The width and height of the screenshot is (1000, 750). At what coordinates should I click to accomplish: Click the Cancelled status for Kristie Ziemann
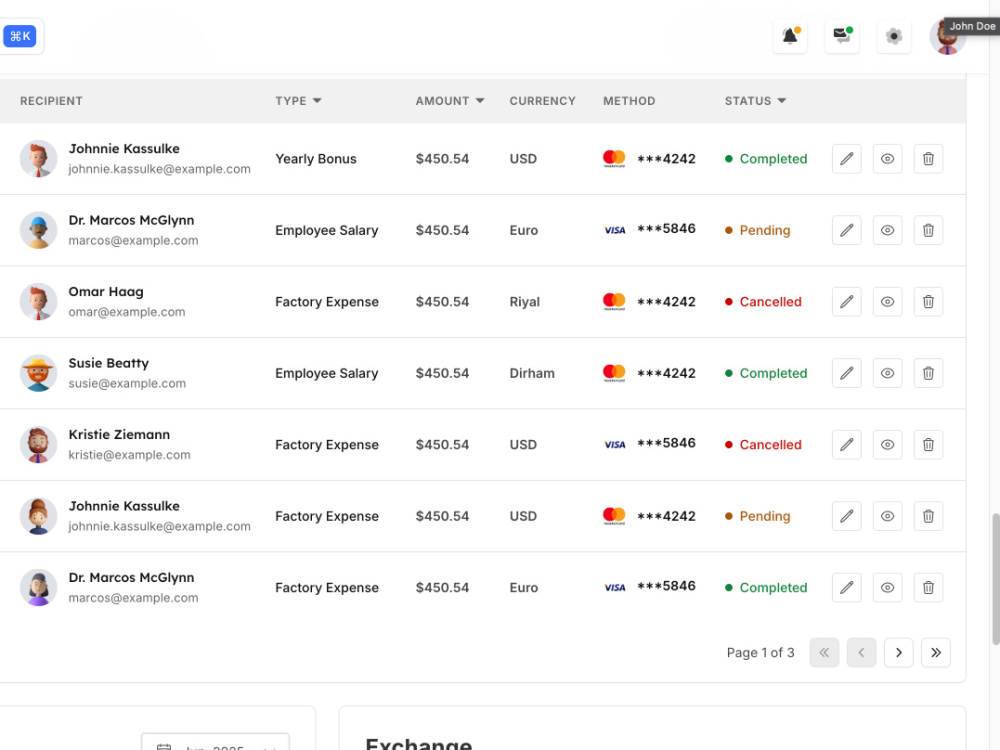click(763, 445)
